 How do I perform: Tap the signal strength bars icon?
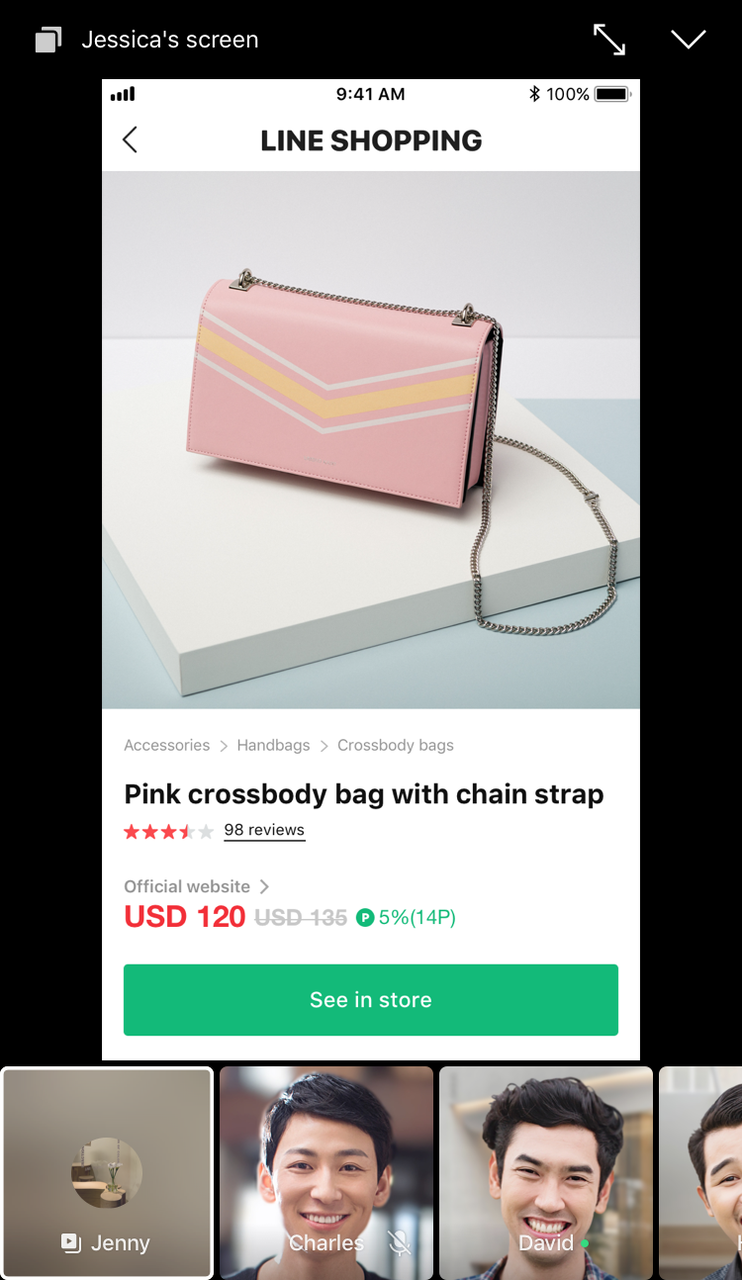123,95
